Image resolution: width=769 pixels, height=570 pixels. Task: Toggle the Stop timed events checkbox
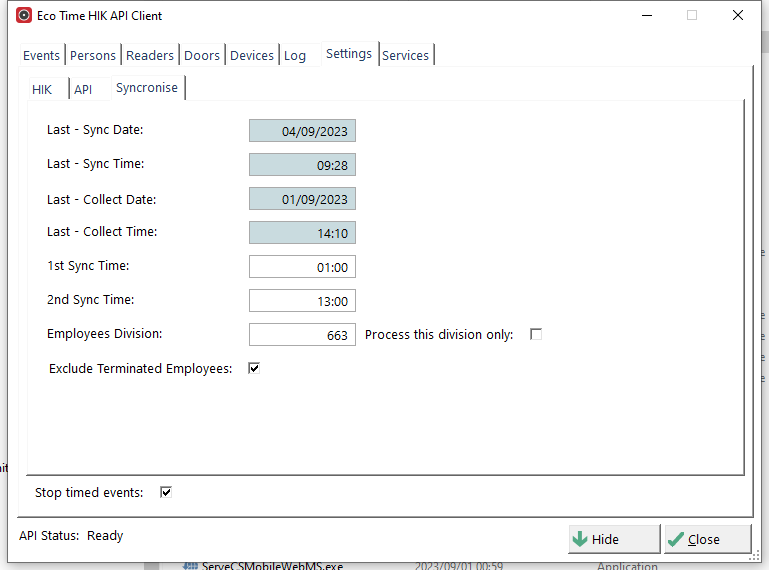click(x=166, y=492)
